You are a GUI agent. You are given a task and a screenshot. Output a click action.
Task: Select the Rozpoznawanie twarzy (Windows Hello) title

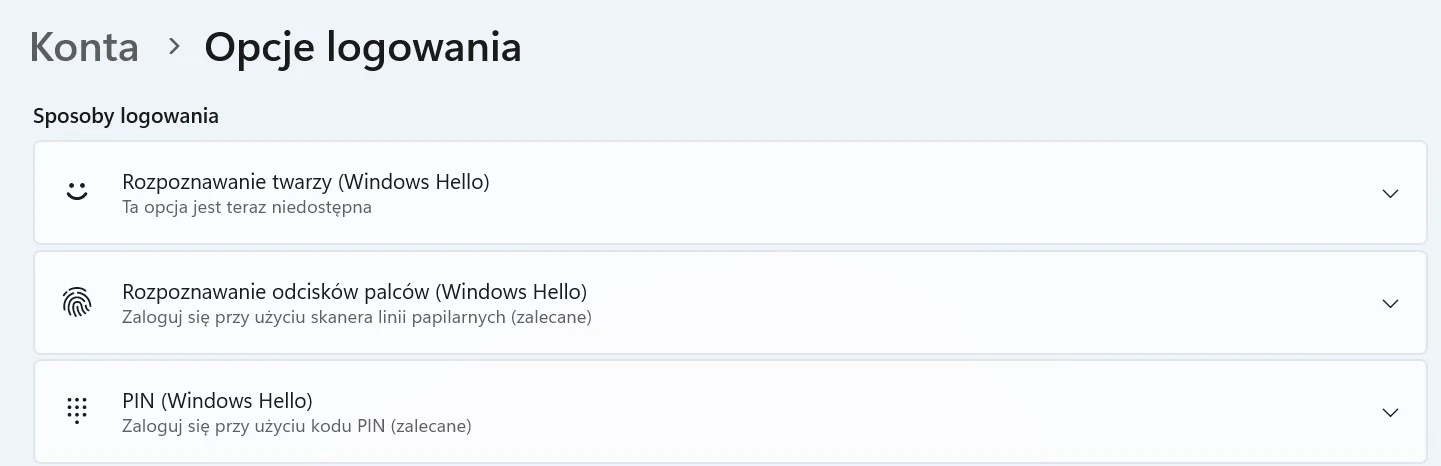pyautogui.click(x=306, y=182)
